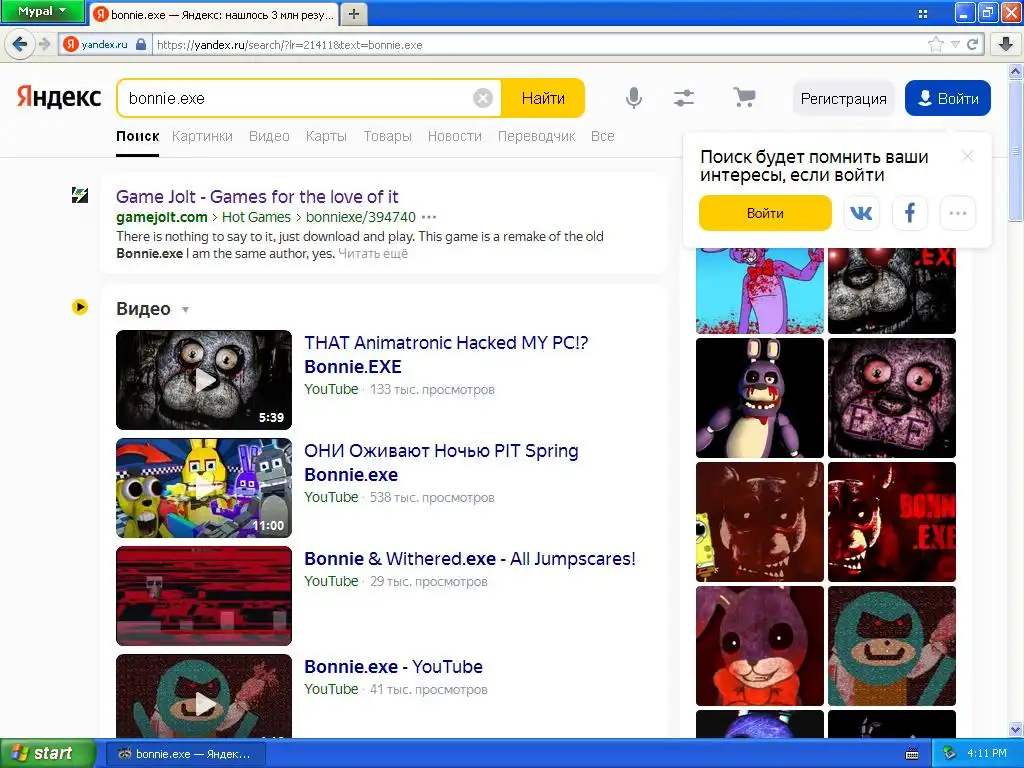Screen dimensions: 1024x768
Task: Switch to the Карты tab
Action: pos(326,136)
